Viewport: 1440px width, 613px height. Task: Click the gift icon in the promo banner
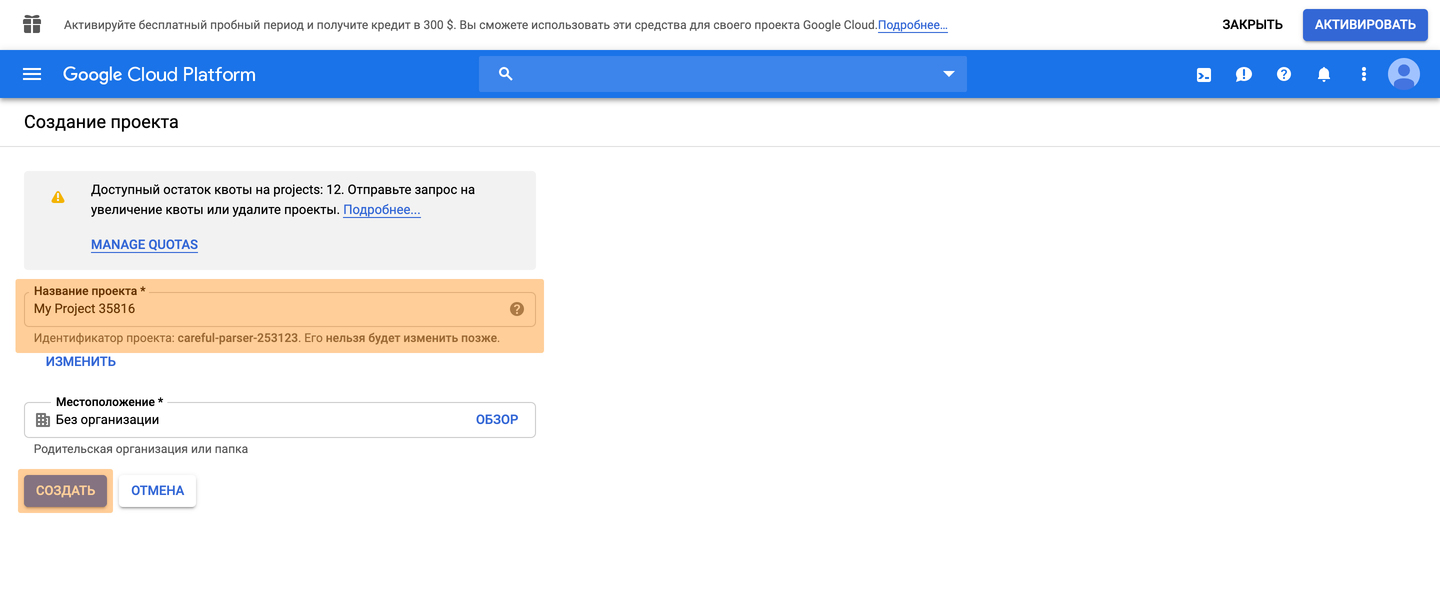tap(32, 24)
